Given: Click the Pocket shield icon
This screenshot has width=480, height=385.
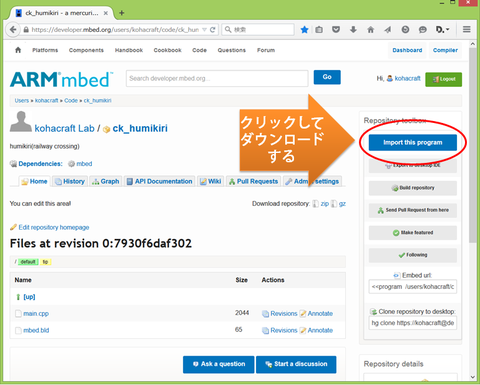Looking at the screenshot, I should tap(336, 30).
